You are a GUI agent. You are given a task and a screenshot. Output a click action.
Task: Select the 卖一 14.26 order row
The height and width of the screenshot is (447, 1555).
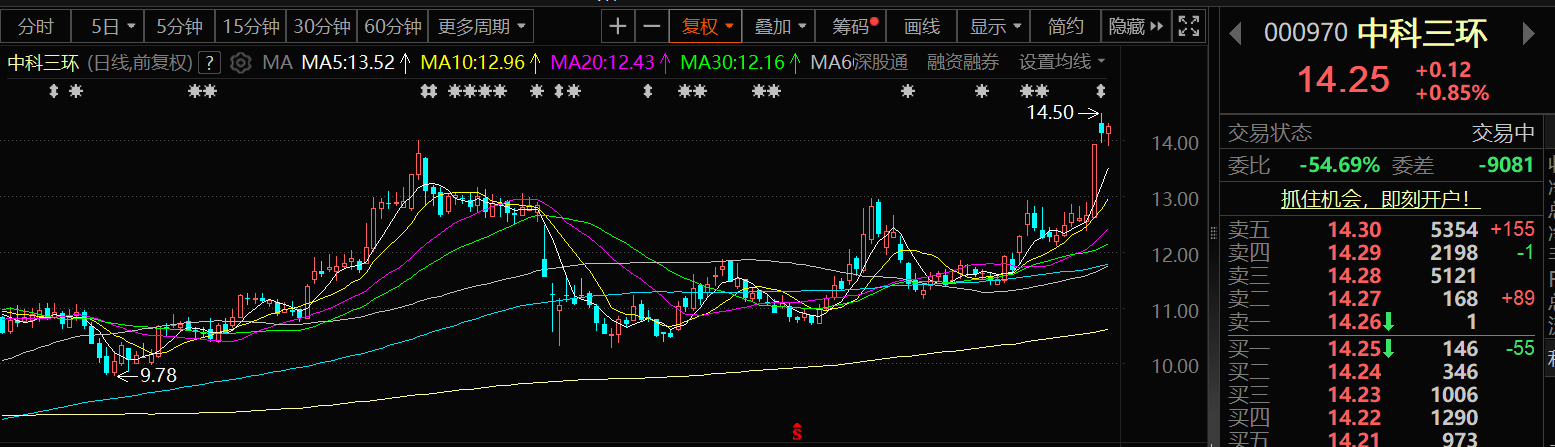pos(1381,321)
